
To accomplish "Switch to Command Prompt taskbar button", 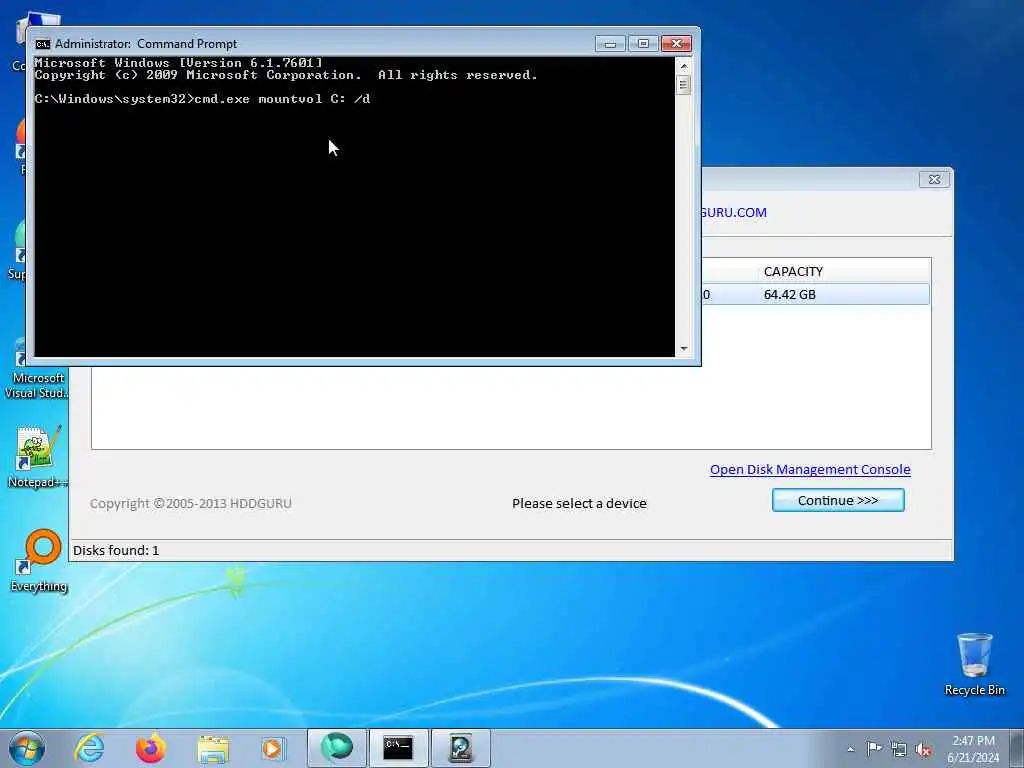I will [398, 748].
